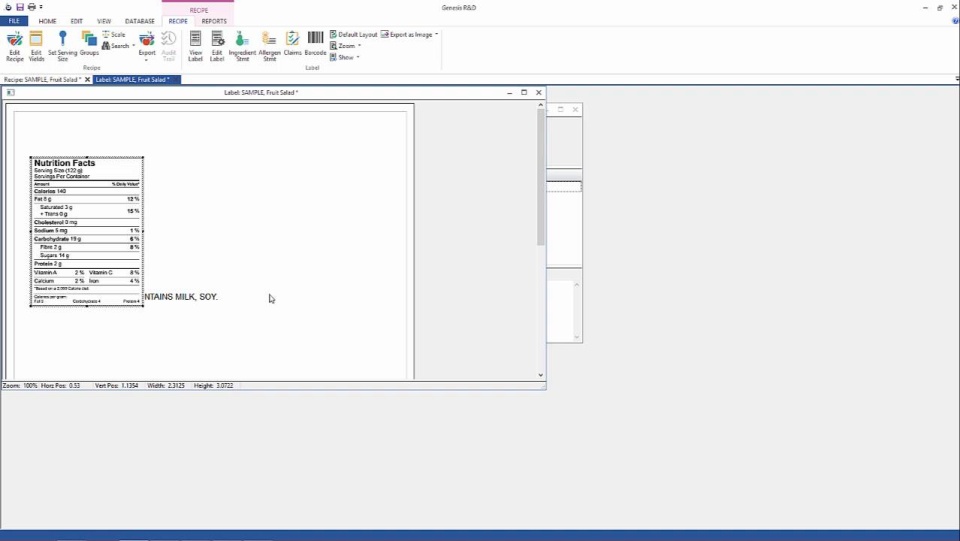Select the Barcode tool

click(315, 43)
